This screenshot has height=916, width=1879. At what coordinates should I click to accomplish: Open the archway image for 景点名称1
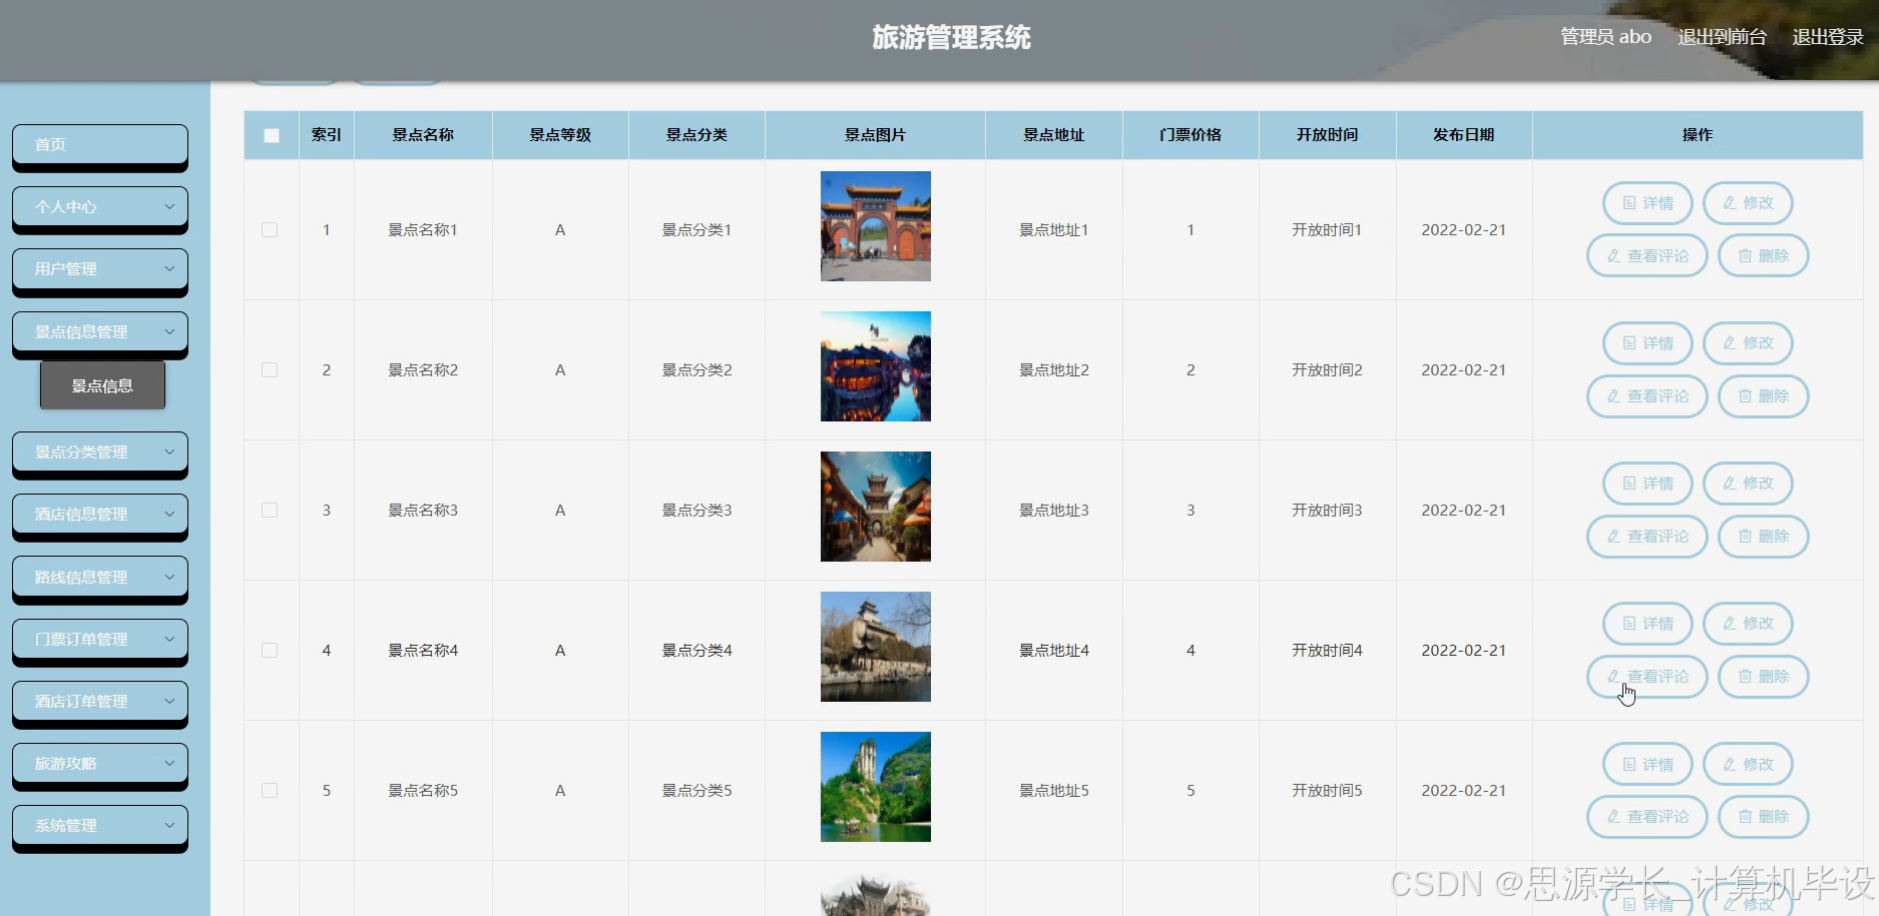coord(875,226)
